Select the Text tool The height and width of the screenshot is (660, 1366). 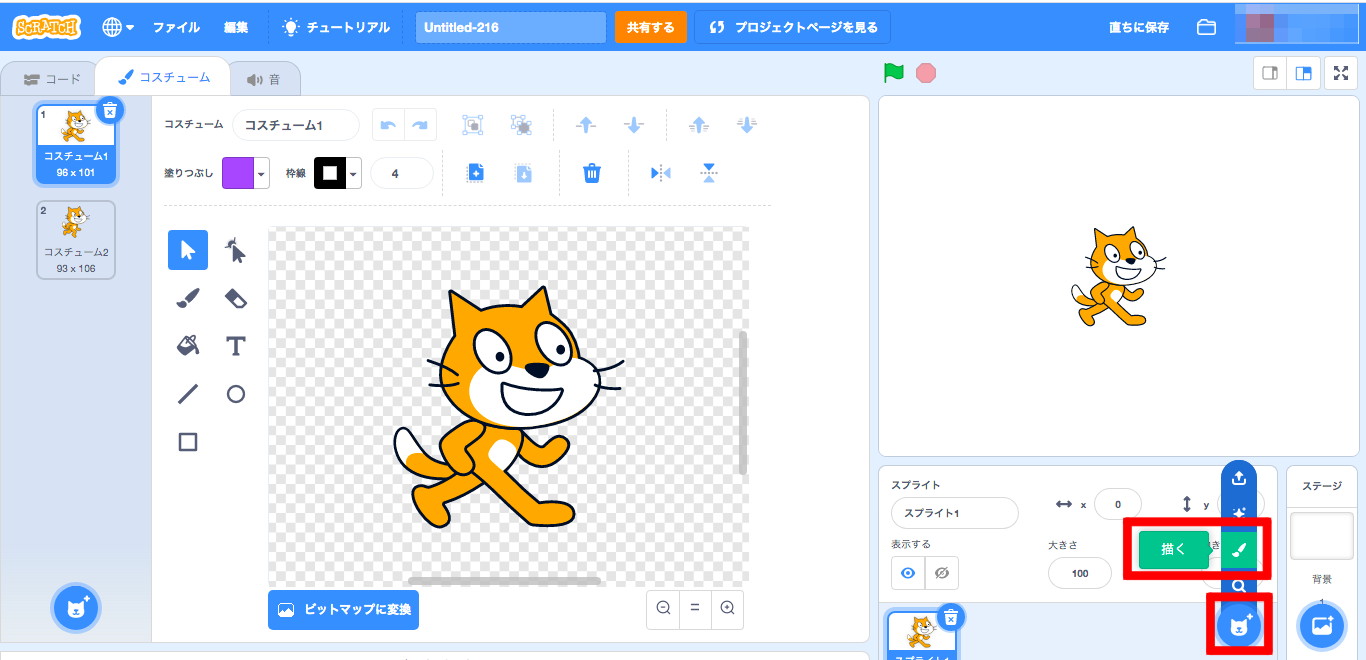pyautogui.click(x=235, y=346)
